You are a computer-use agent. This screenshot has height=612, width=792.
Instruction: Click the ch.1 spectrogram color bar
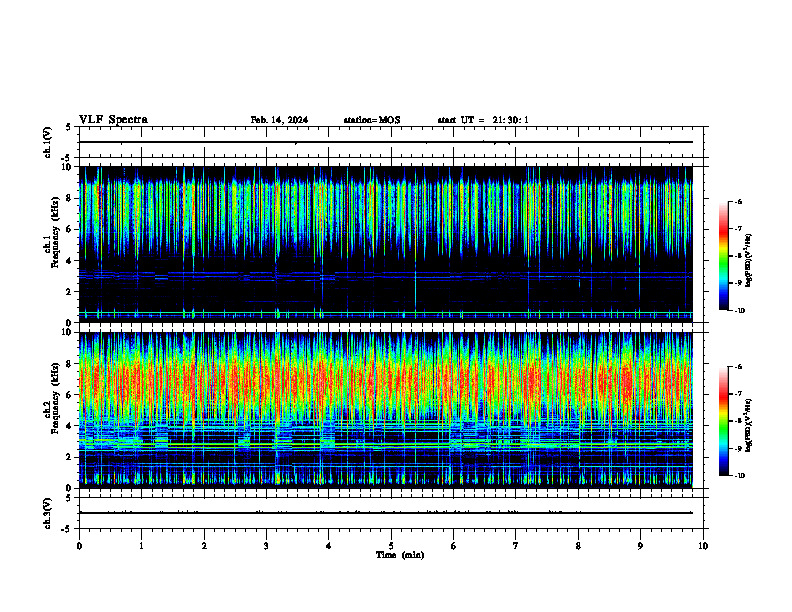[x=724, y=256]
